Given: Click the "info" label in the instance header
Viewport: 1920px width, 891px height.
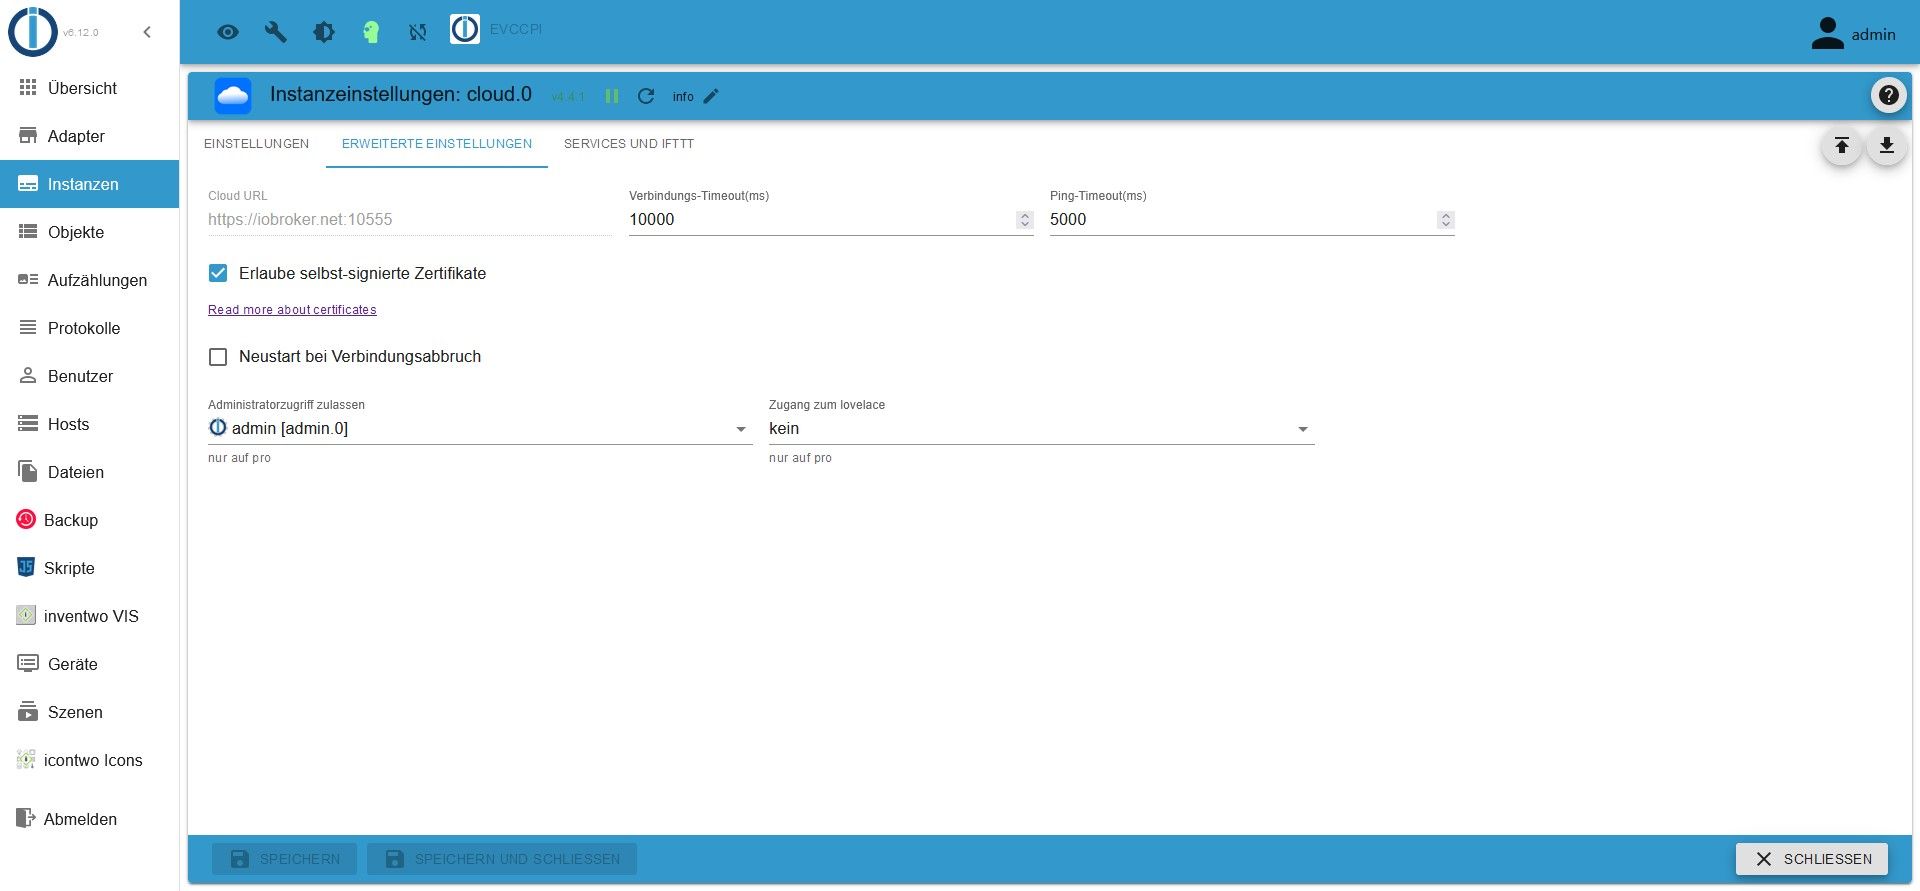Looking at the screenshot, I should tap(683, 97).
